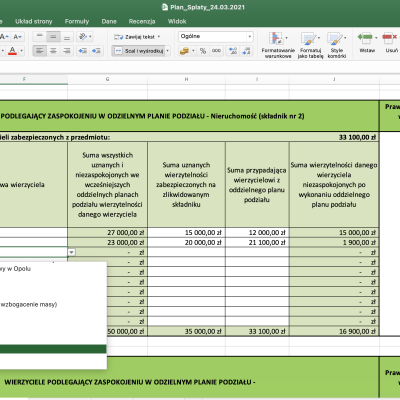This screenshot has width=400, height=400.
Task: Switch to Dane tab
Action: [x=109, y=21]
